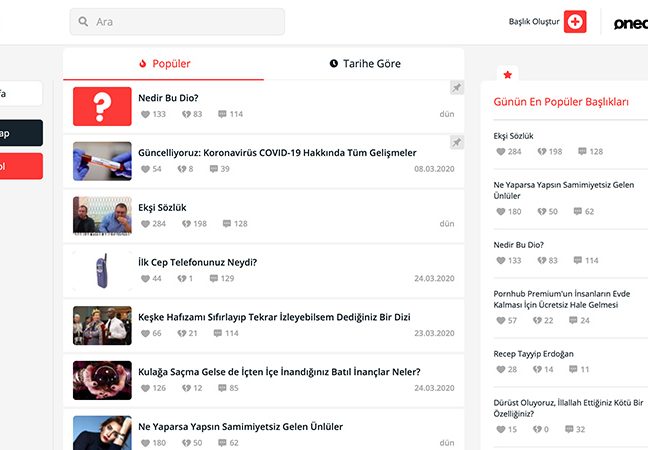Switch to the Popüler tab

[x=164, y=64]
